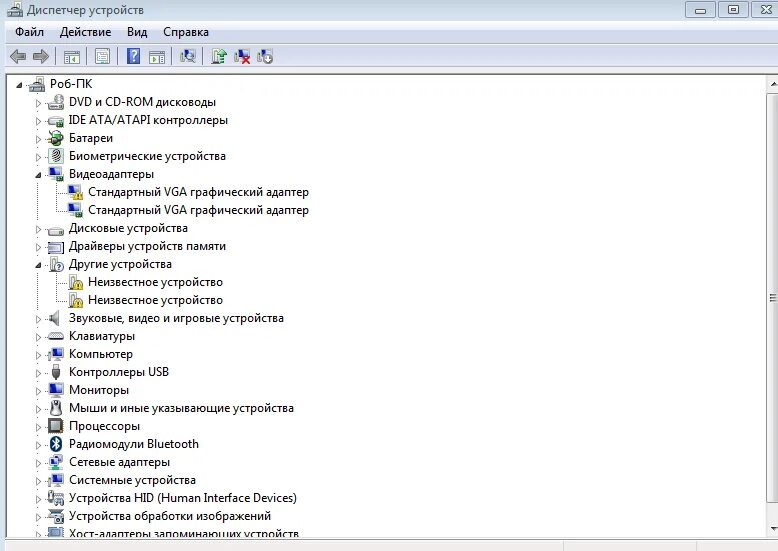
Task: Maximize the Диспетчер устройств window
Action: coord(733,10)
